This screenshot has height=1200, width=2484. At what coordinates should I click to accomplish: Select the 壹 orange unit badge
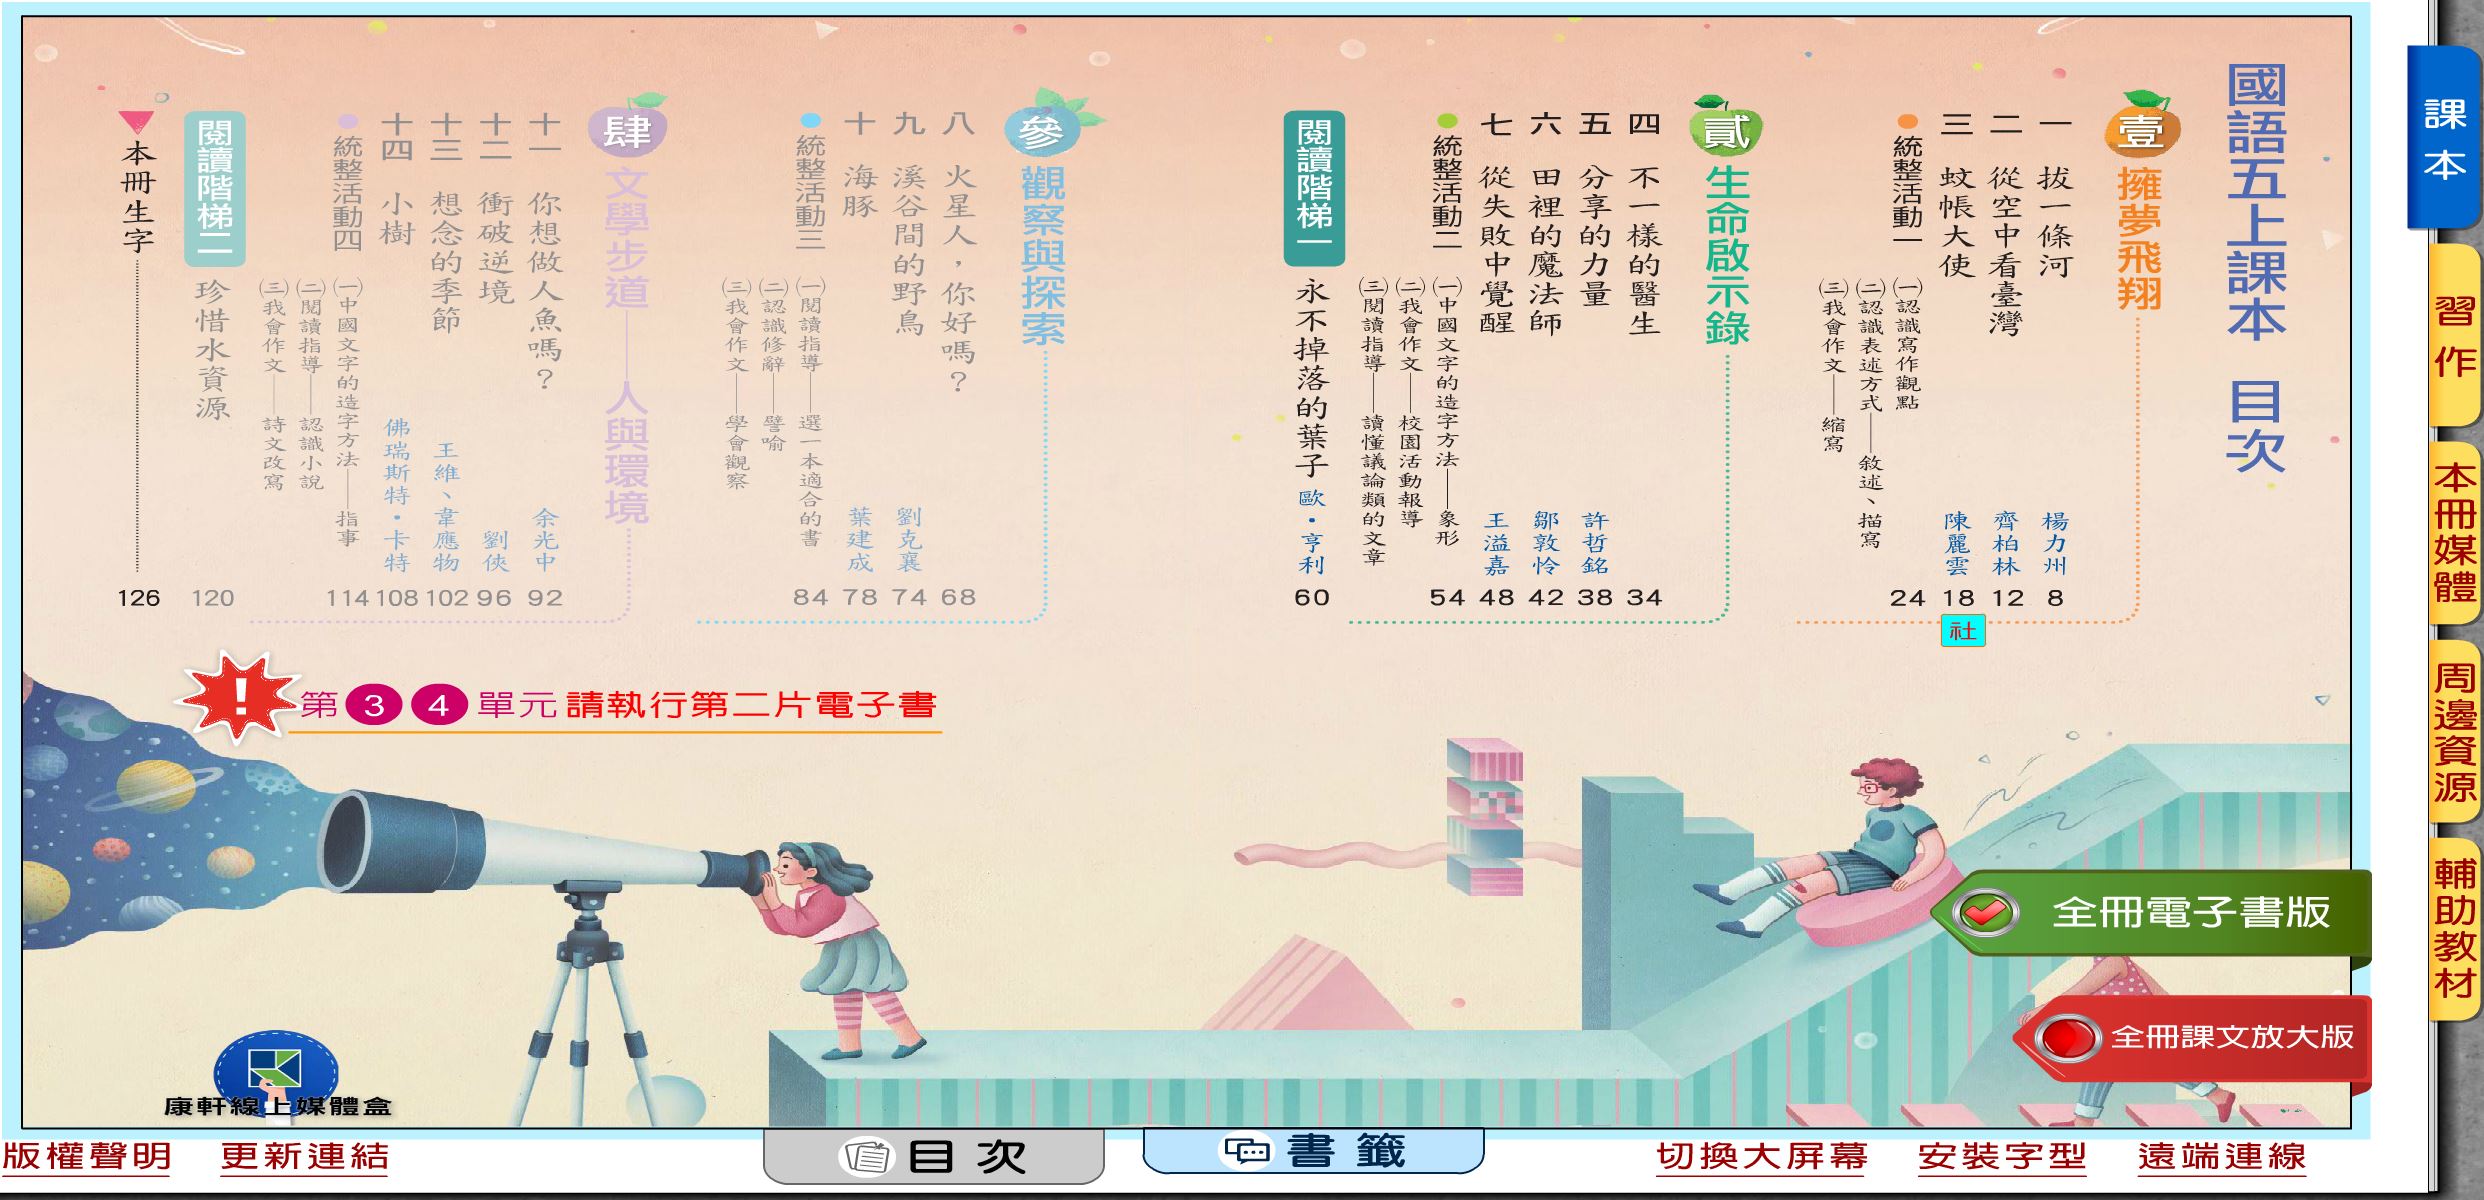pos(2141,127)
